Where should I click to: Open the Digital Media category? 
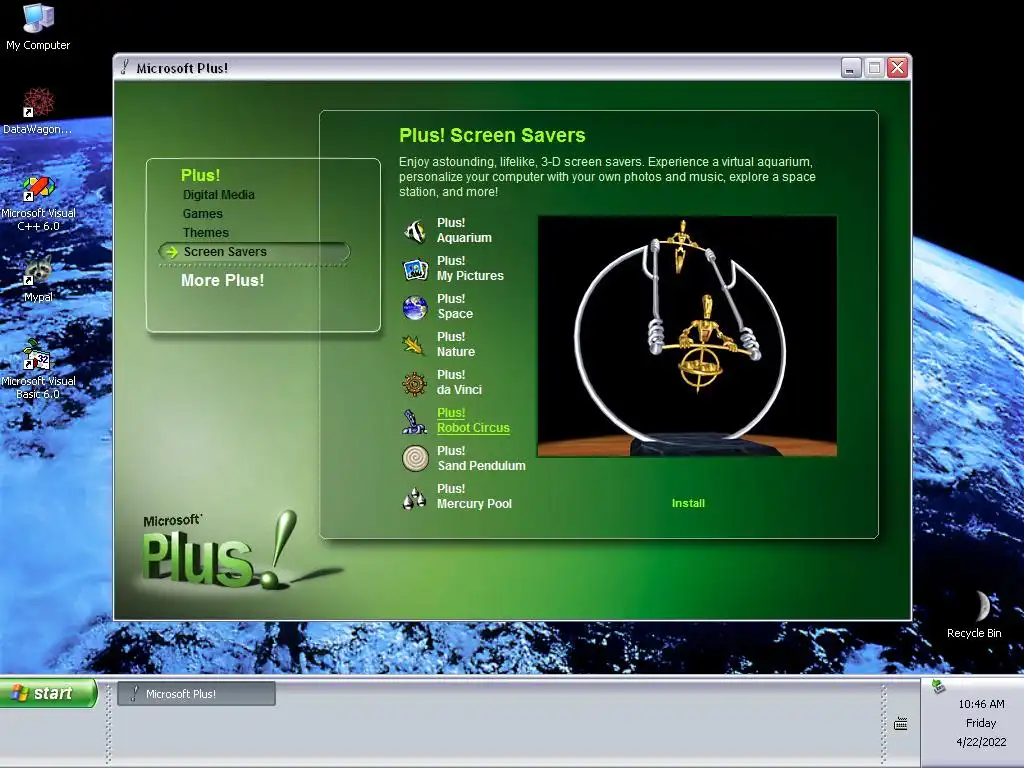pos(219,195)
